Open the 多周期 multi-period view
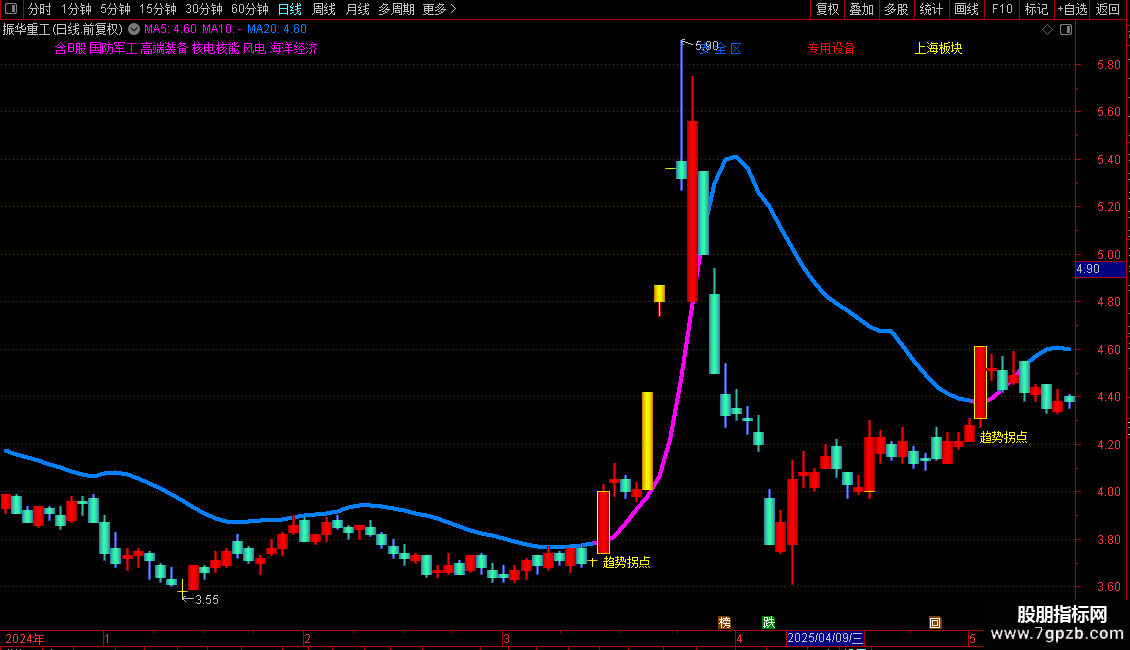 [x=396, y=9]
